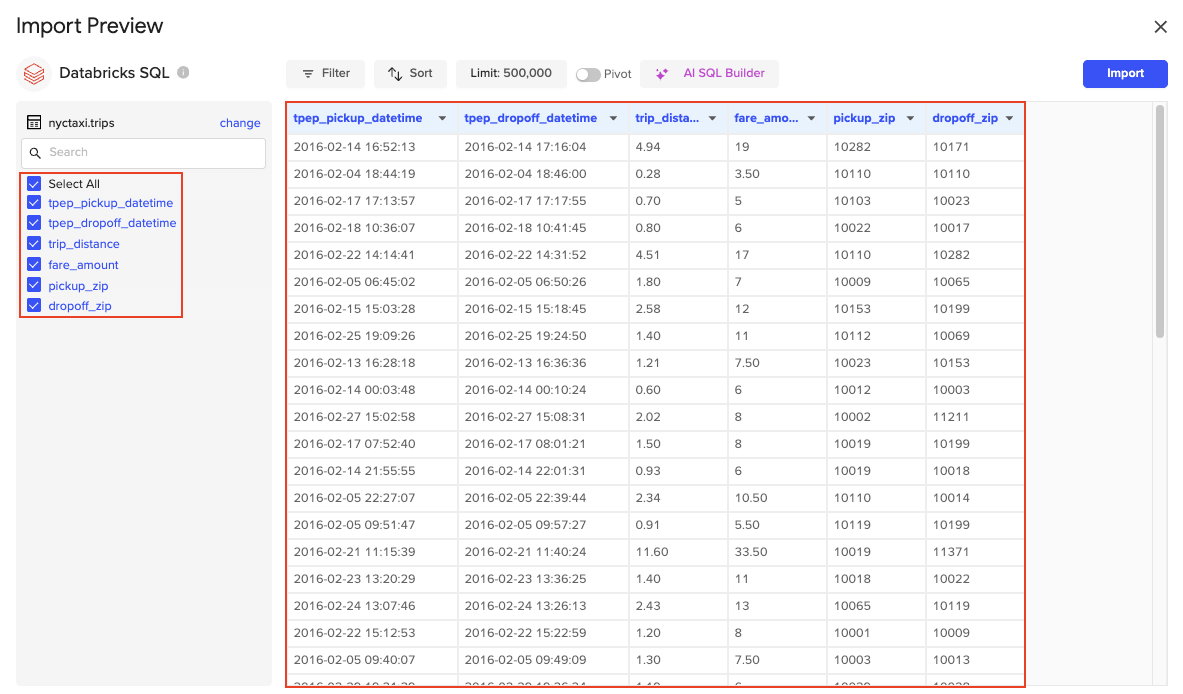Click the search magnifier in the column panel

[35, 152]
